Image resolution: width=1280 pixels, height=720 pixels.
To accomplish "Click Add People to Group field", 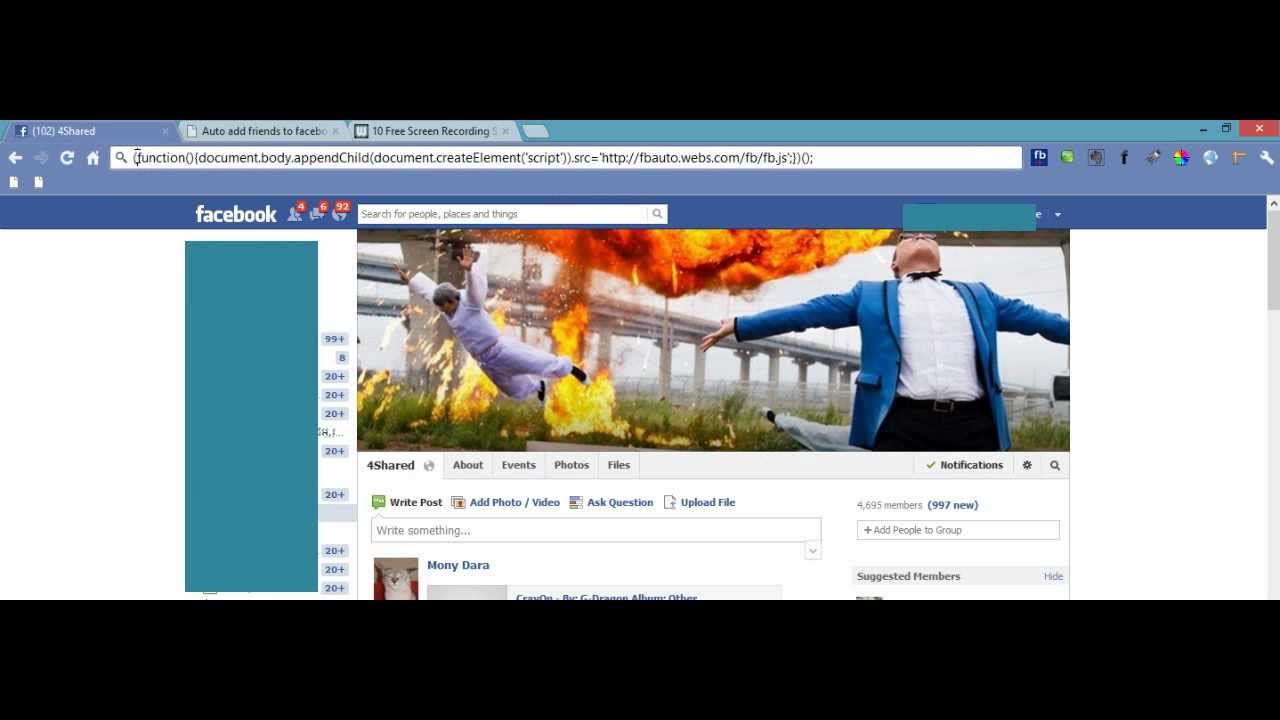I will click(958, 530).
